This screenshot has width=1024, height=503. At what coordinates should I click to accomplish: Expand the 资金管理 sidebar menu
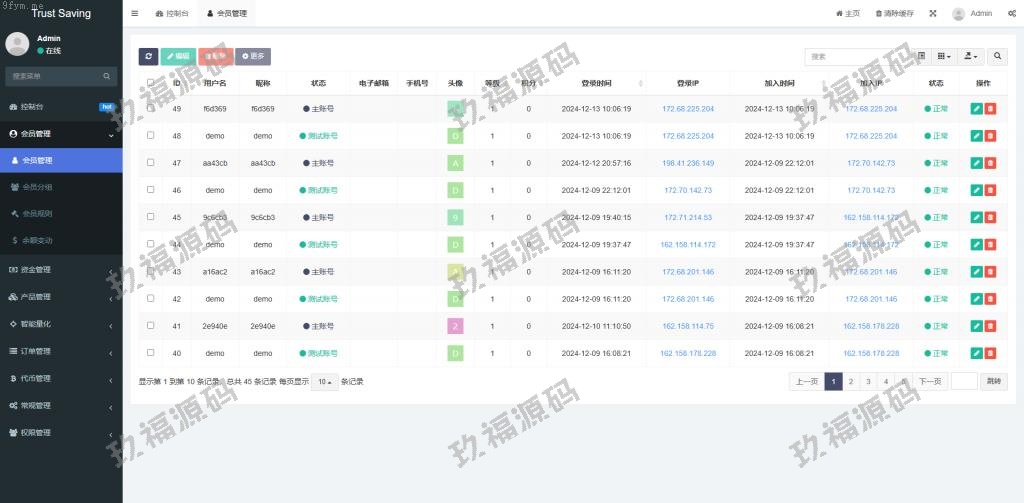(60, 269)
